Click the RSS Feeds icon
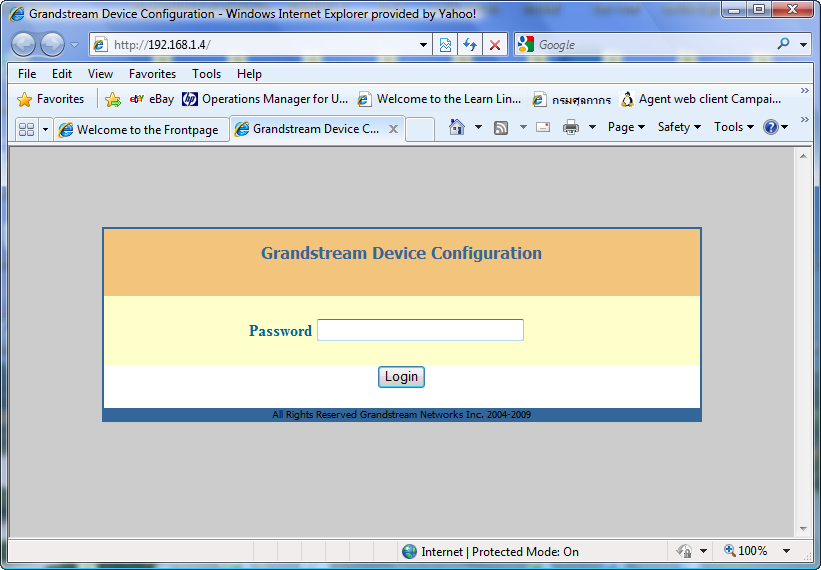The width and height of the screenshot is (821, 570). click(501, 127)
